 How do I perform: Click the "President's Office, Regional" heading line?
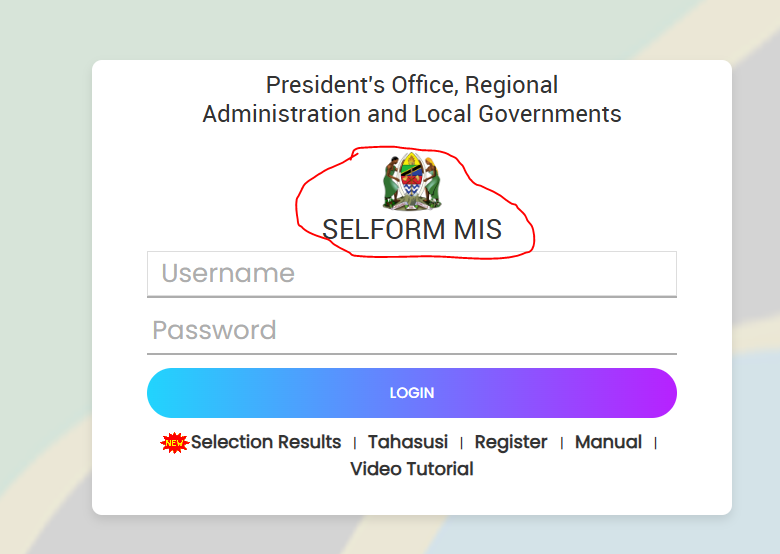click(412, 85)
